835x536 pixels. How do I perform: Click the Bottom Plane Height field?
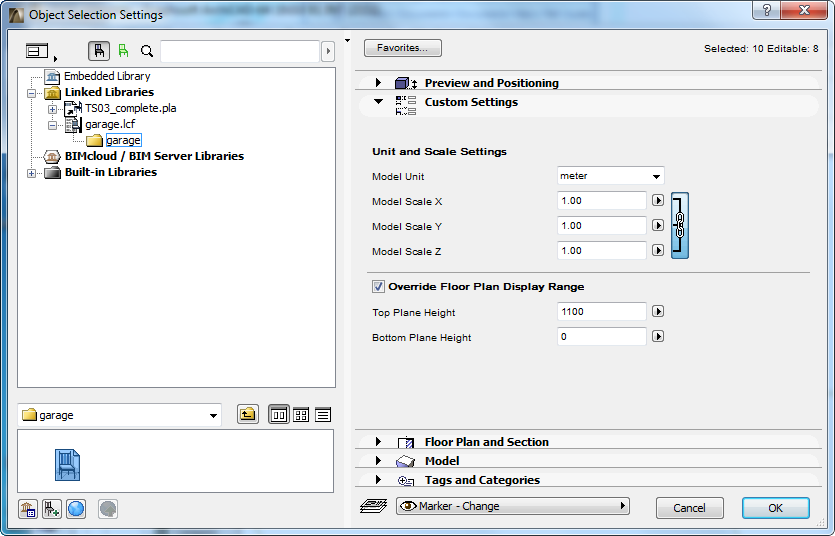(602, 336)
